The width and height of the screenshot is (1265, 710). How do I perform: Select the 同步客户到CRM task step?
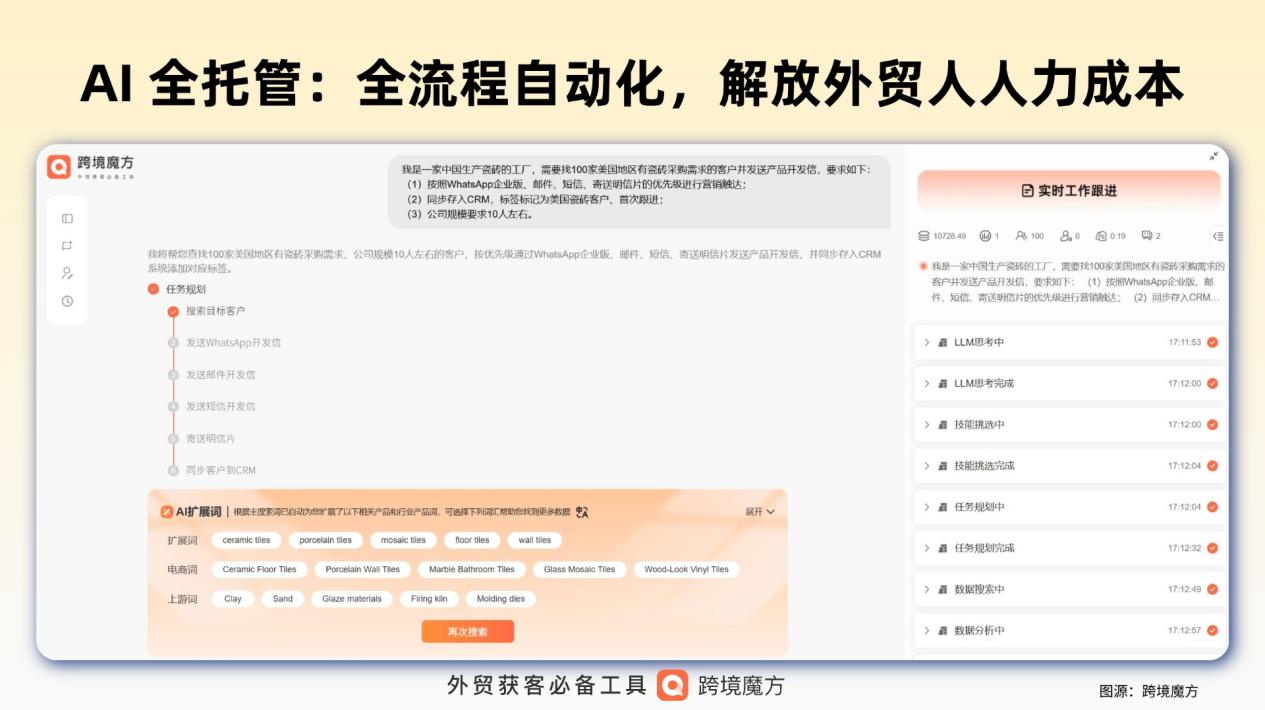pos(220,470)
